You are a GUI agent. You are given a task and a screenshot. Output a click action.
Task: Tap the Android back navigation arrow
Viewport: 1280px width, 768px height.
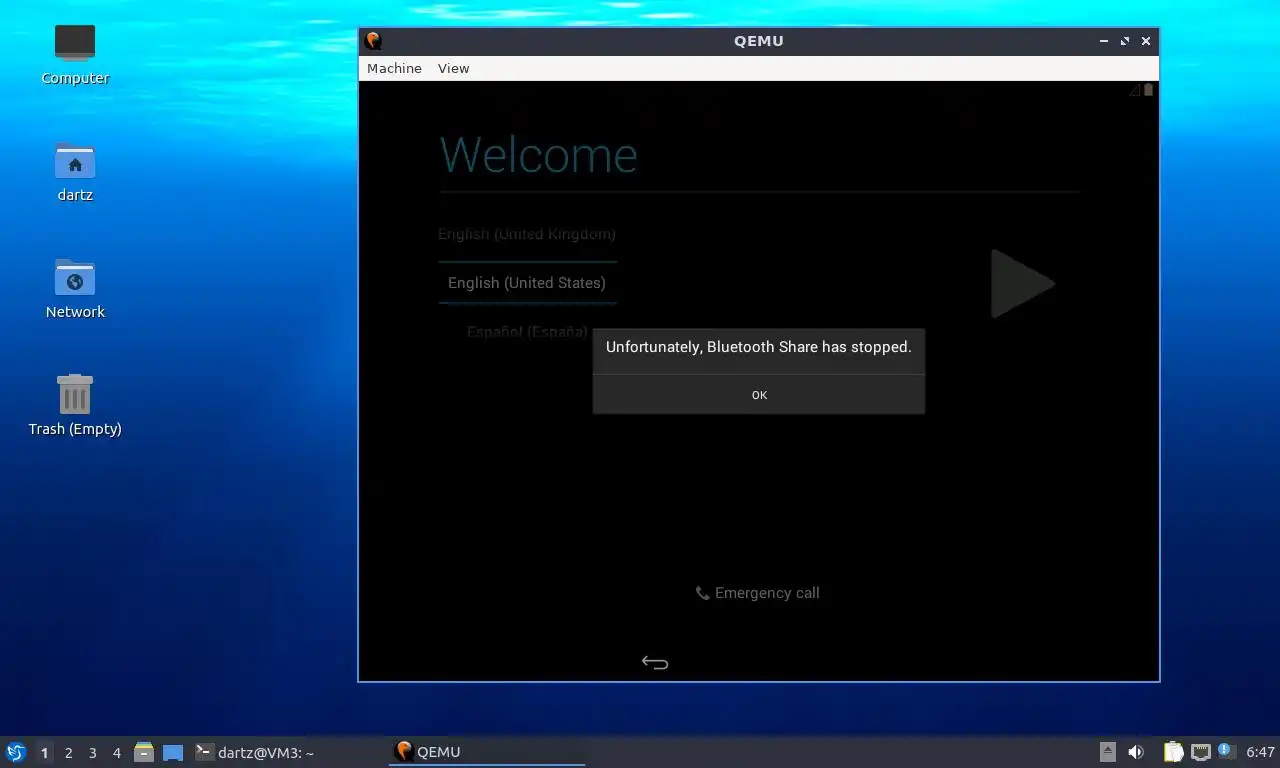(x=655, y=662)
